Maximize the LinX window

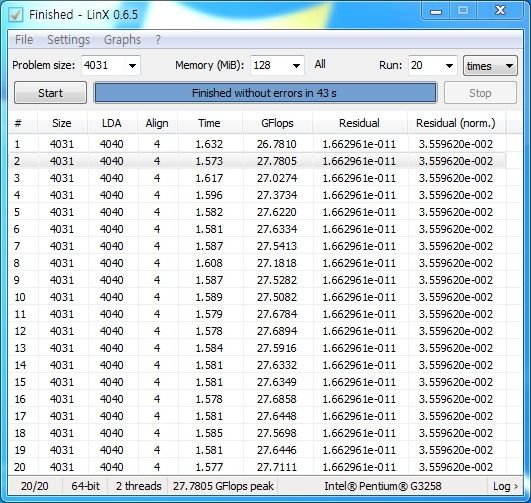tap(463, 11)
